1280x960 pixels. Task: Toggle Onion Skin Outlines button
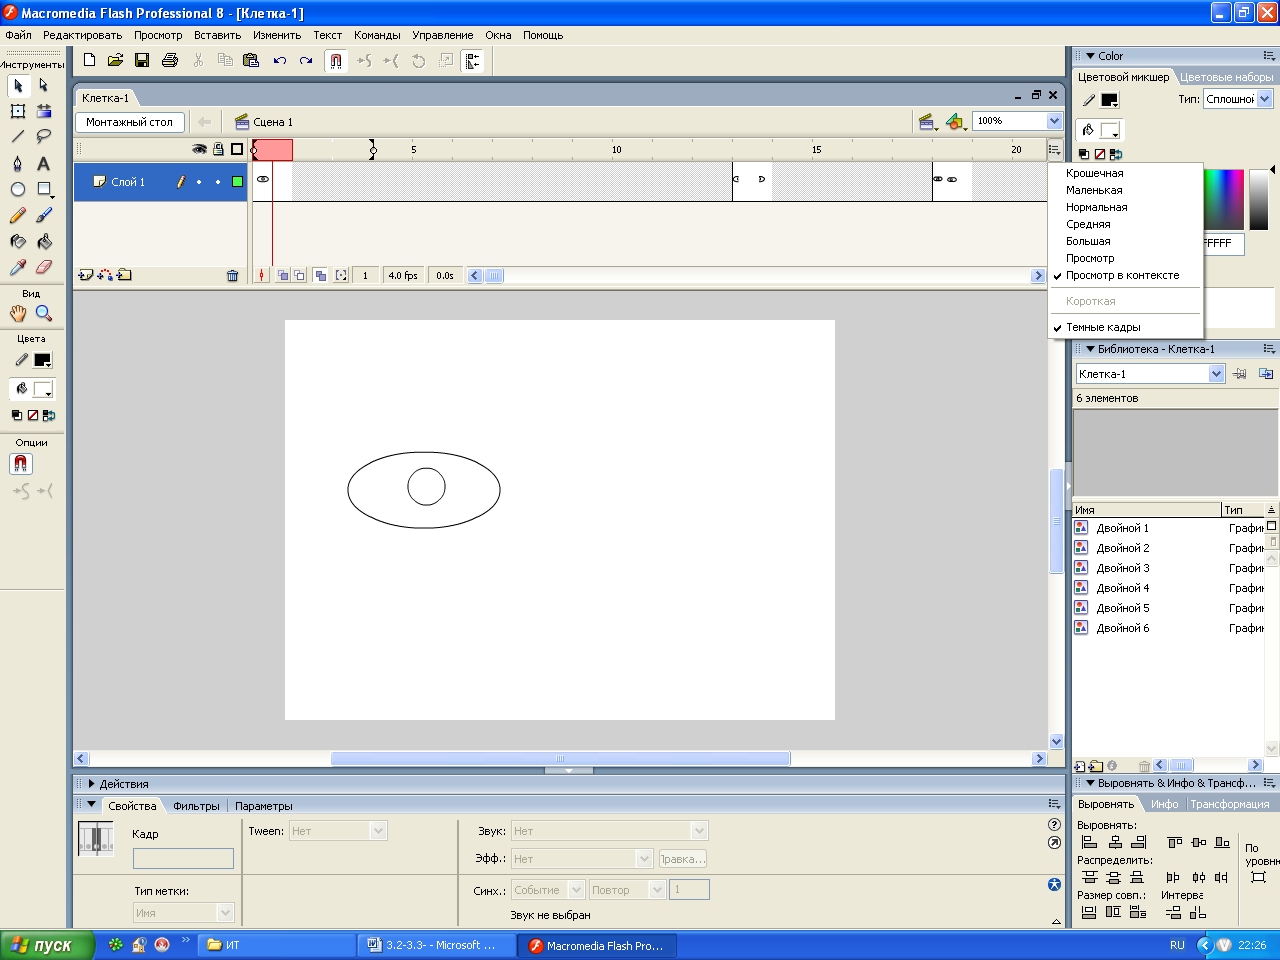[x=299, y=275]
